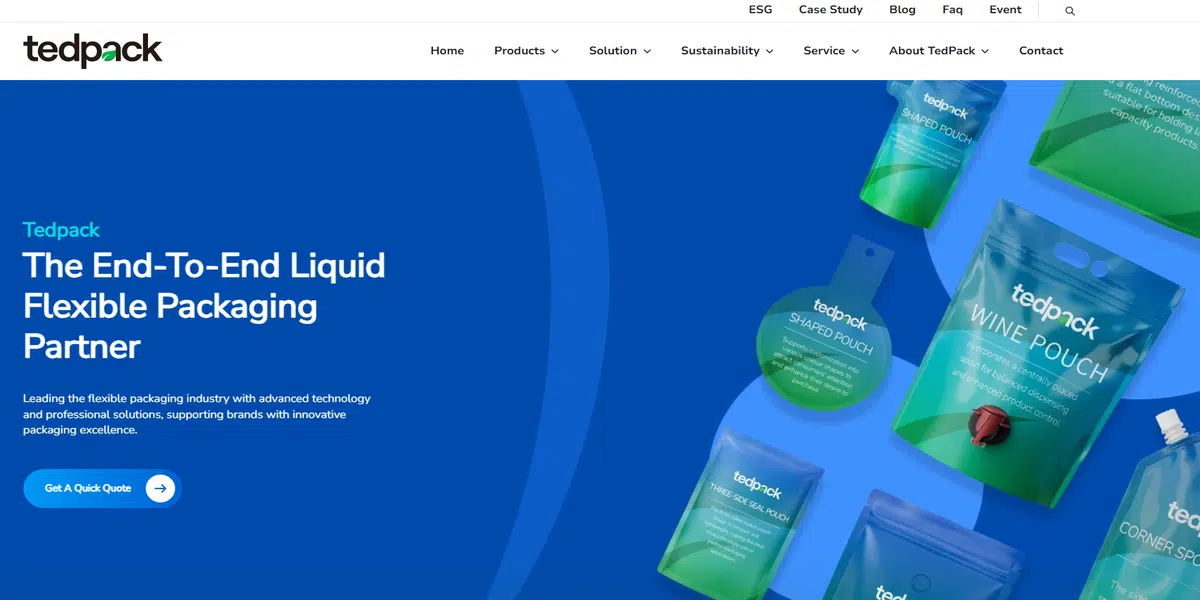Go to the Faq link
This screenshot has height=600, width=1200.
pyautogui.click(x=952, y=10)
